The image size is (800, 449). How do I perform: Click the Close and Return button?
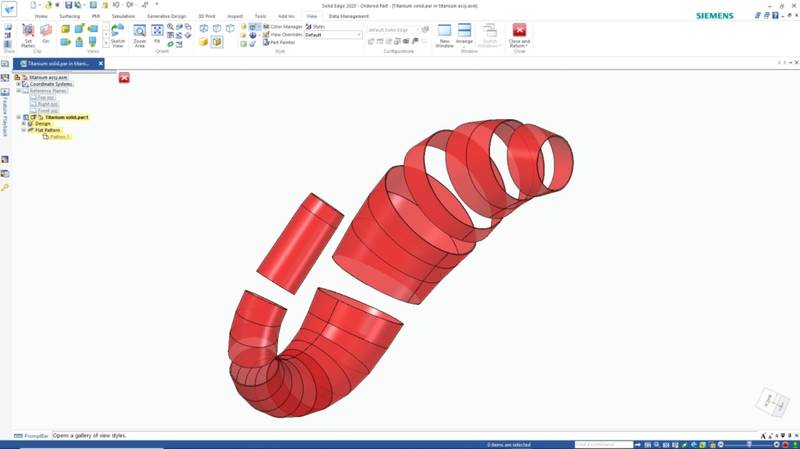[519, 34]
